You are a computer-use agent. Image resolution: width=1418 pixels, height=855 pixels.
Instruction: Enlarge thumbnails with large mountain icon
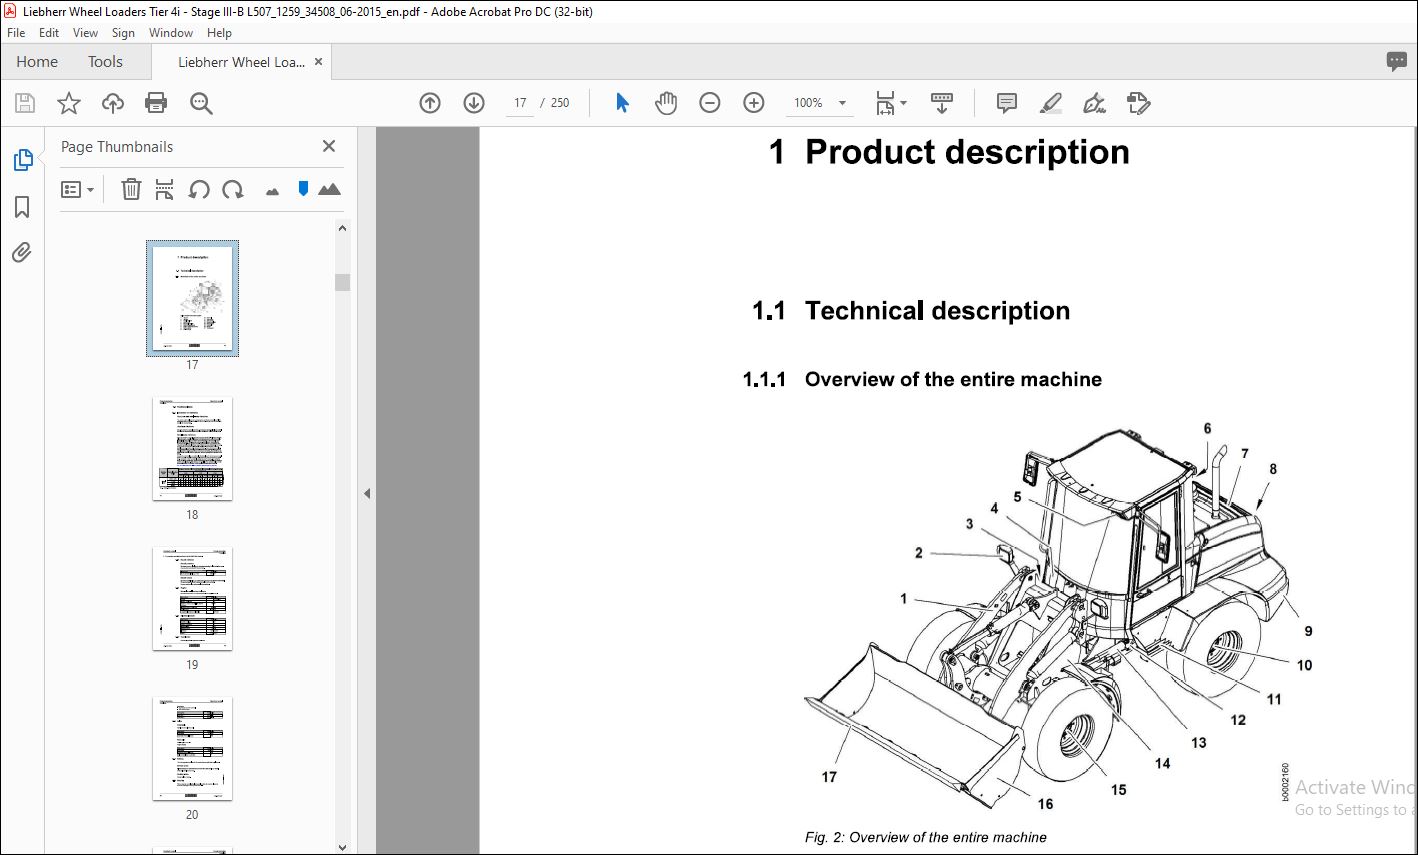329,189
